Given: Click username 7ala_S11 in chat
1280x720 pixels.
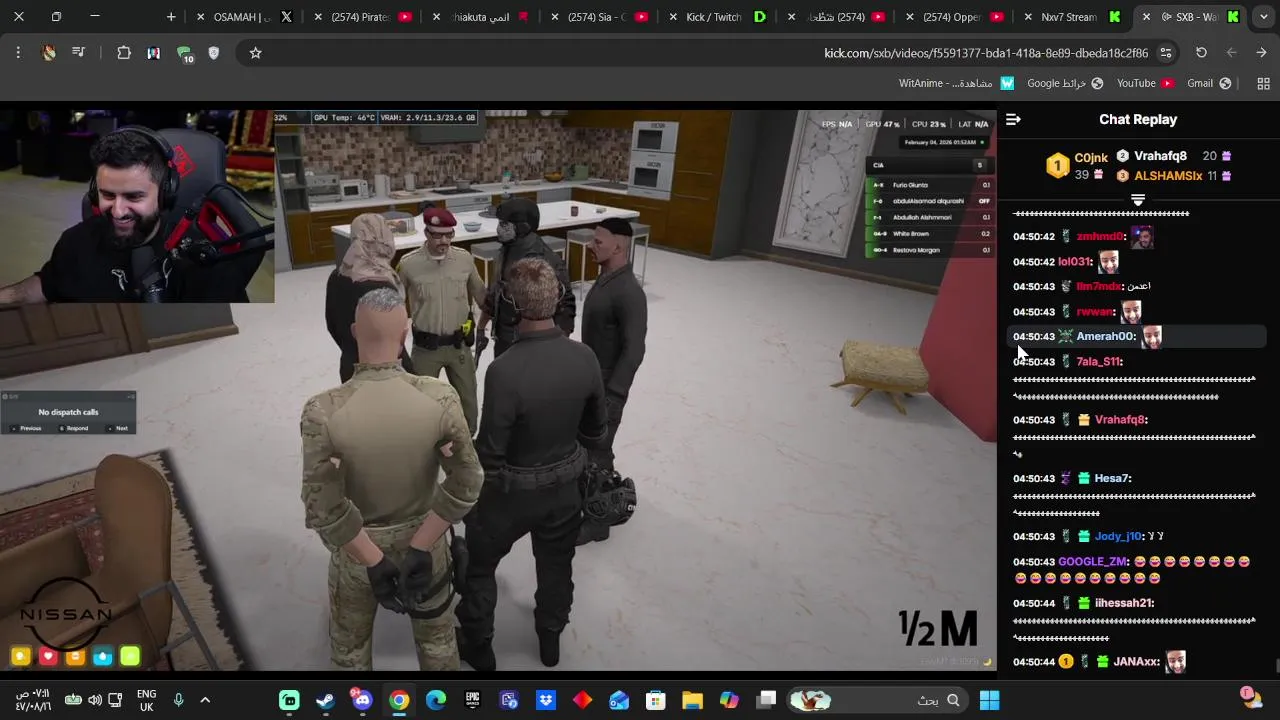Looking at the screenshot, I should point(1098,362).
